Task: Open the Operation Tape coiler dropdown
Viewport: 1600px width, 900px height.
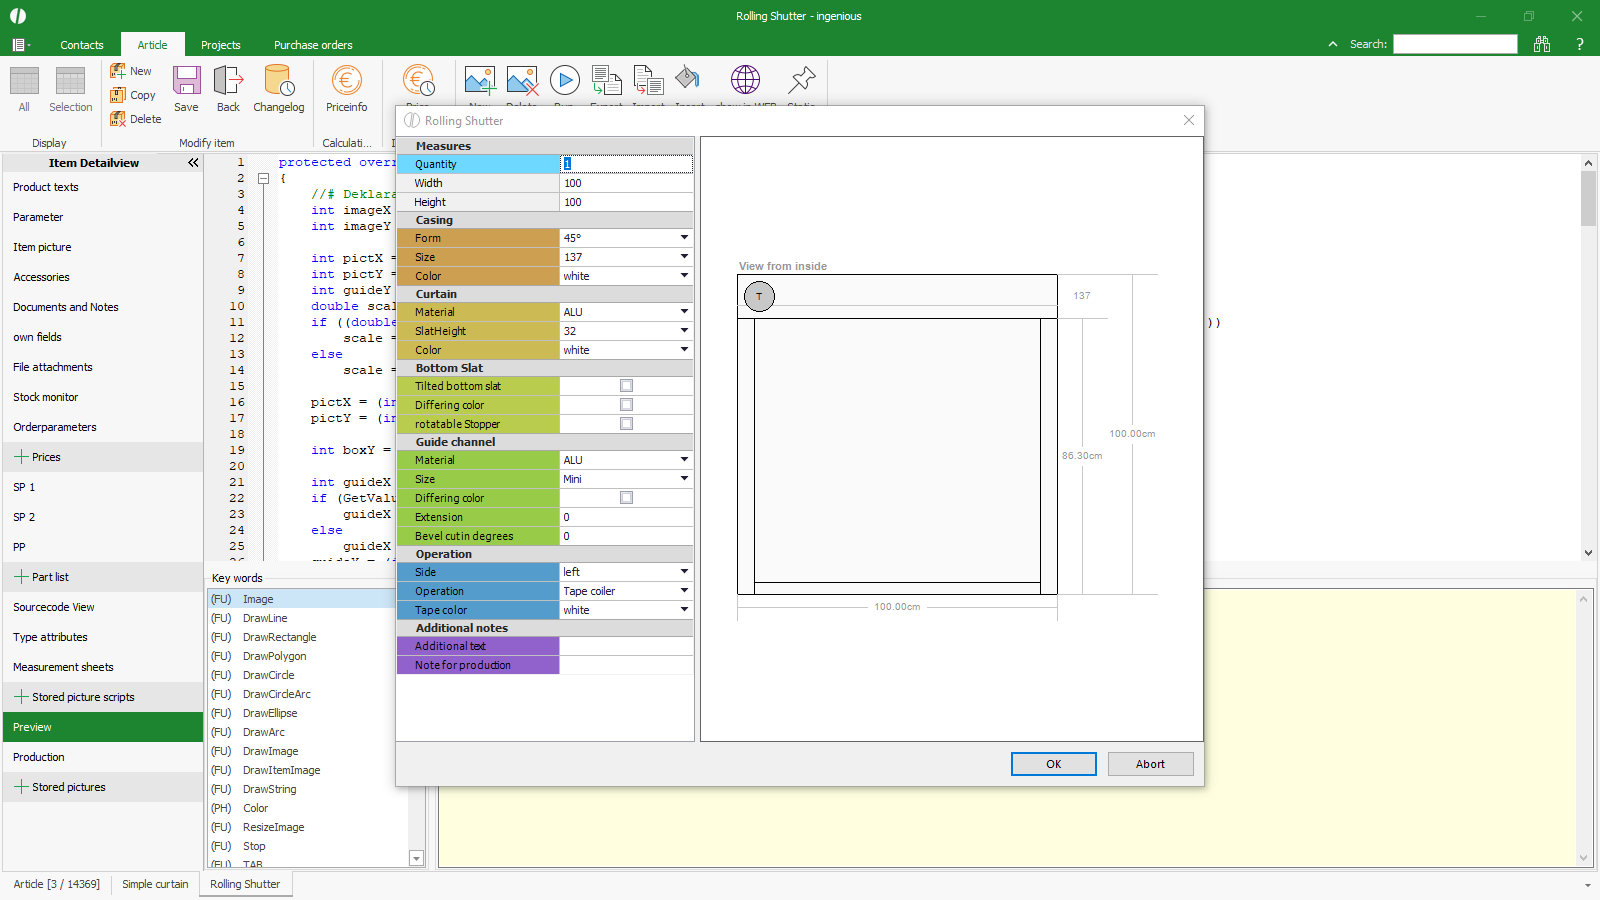Action: pyautogui.click(x=684, y=591)
